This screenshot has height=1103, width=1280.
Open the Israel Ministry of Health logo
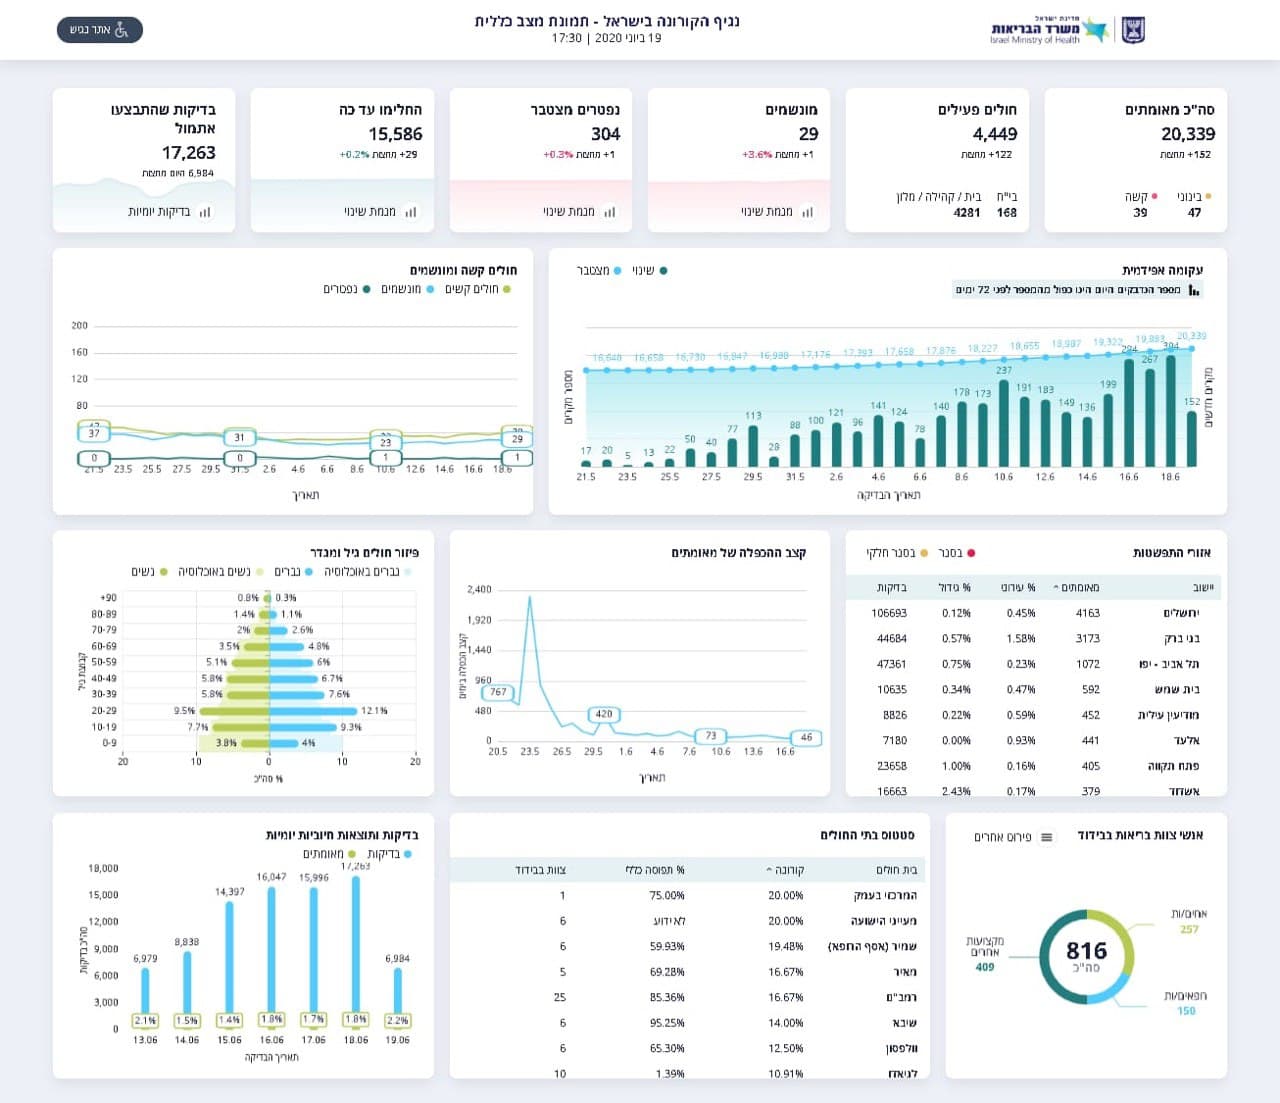(x=1068, y=30)
